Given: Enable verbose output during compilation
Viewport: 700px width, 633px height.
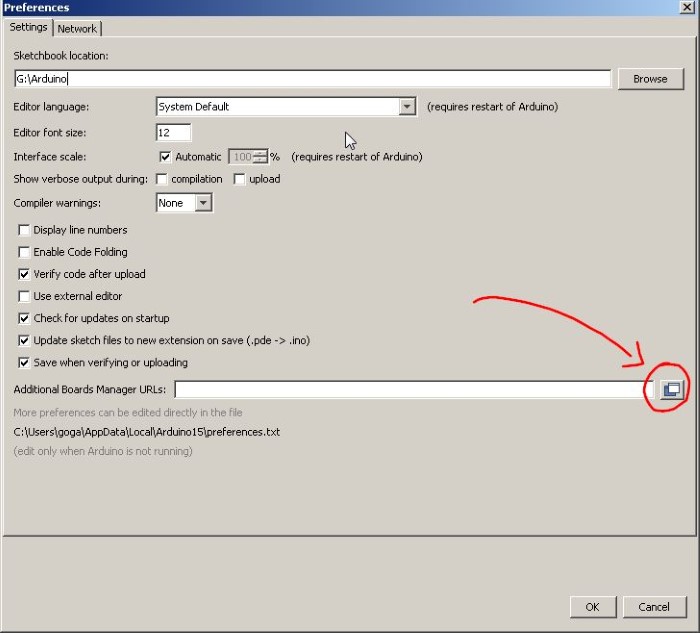Looking at the screenshot, I should pos(162,179).
